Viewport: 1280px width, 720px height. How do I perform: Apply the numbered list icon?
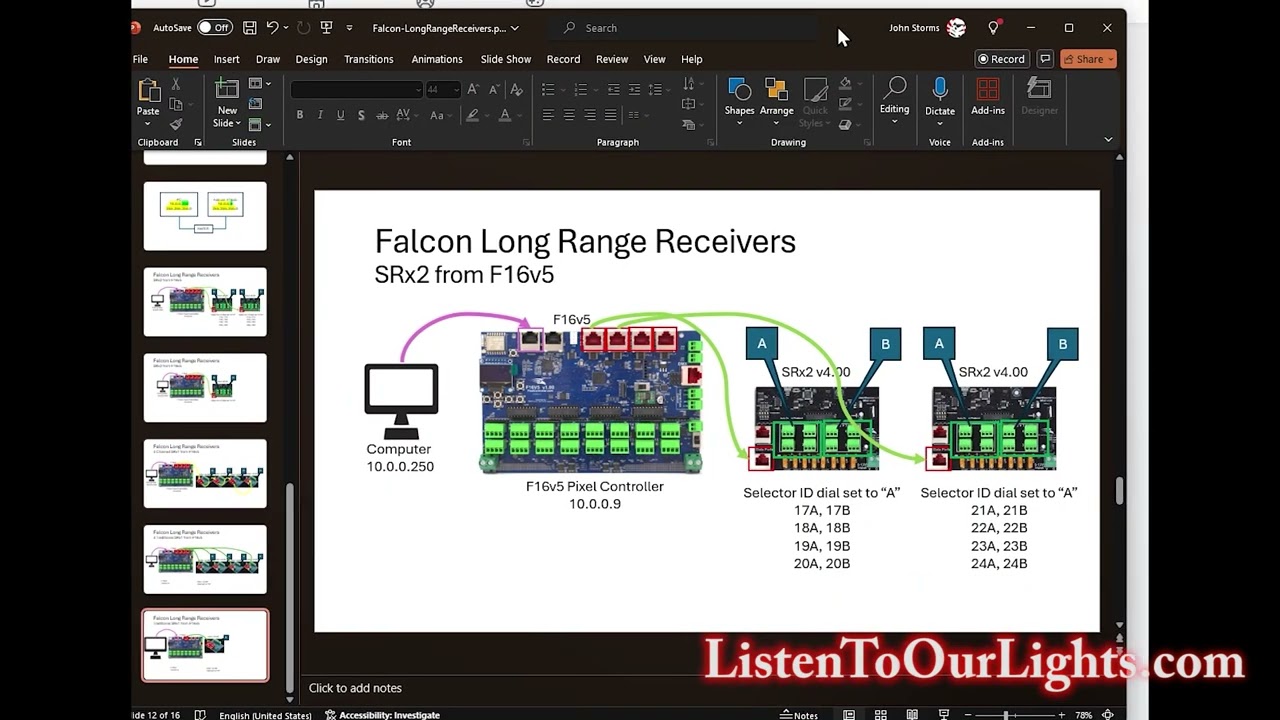581,90
